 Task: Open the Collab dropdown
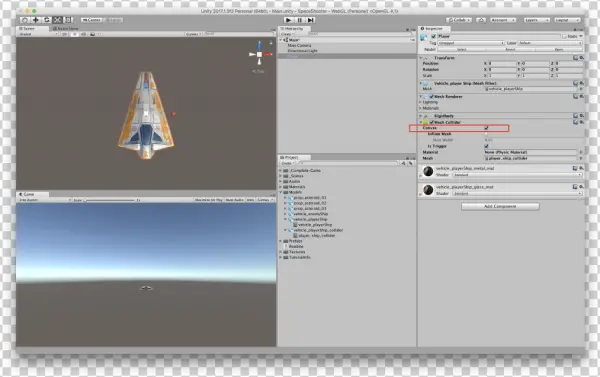point(459,20)
